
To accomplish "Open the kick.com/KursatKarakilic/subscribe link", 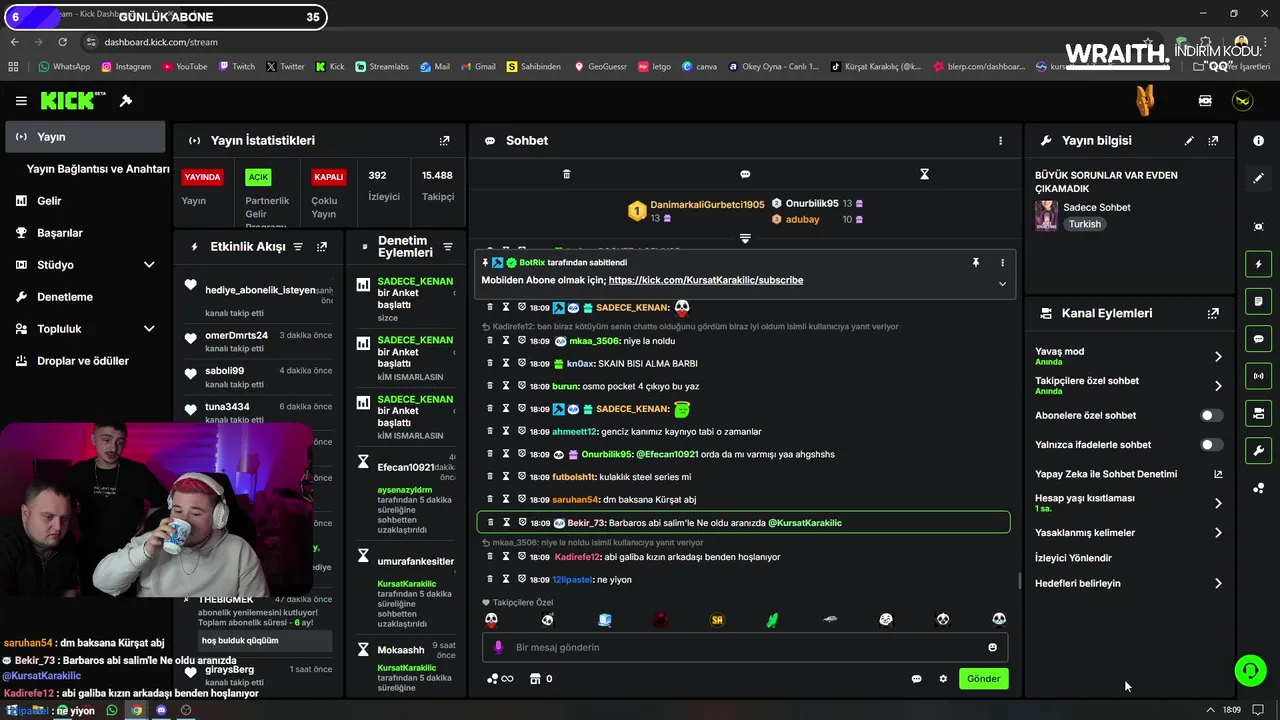I will tap(706, 281).
